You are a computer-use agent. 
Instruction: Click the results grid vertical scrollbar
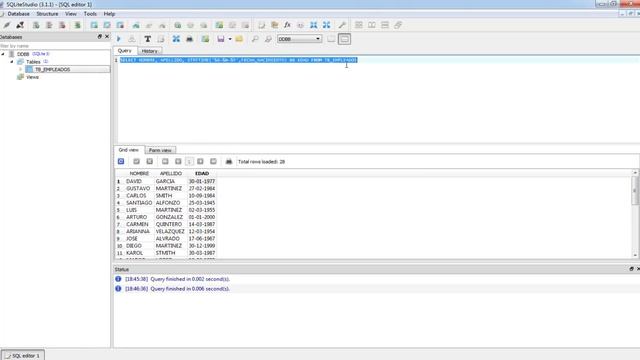click(x=635, y=214)
